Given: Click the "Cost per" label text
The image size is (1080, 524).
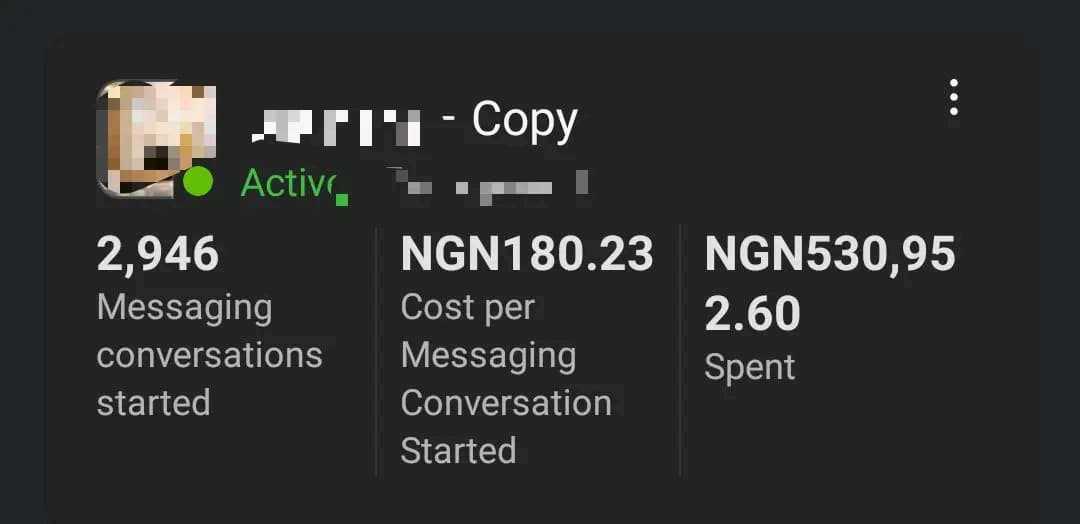Looking at the screenshot, I should pyautogui.click(x=468, y=307).
